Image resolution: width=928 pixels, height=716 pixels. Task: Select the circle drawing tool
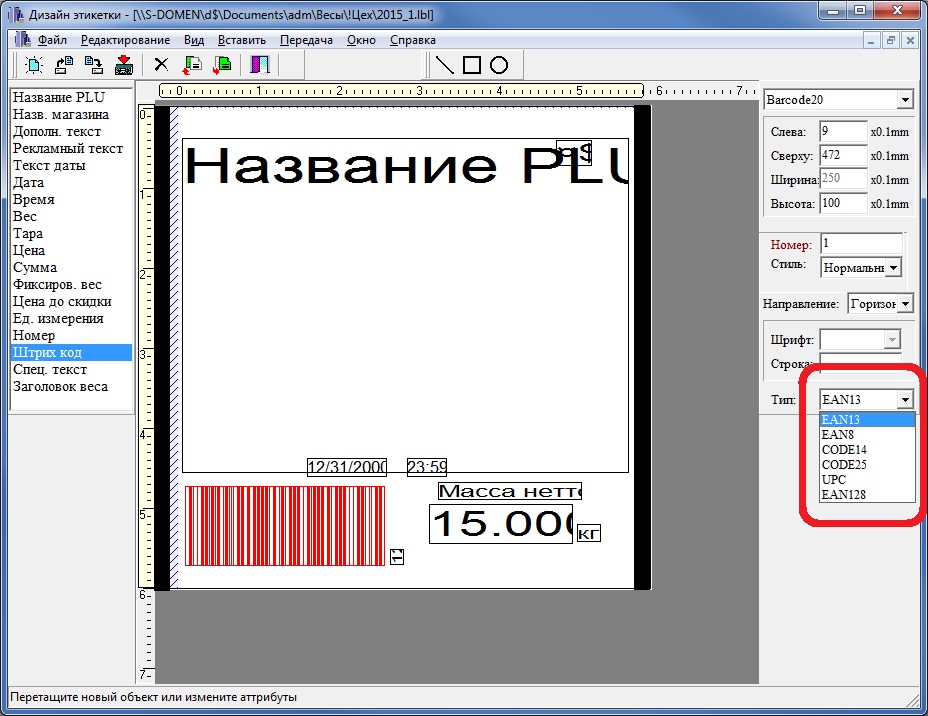499,65
